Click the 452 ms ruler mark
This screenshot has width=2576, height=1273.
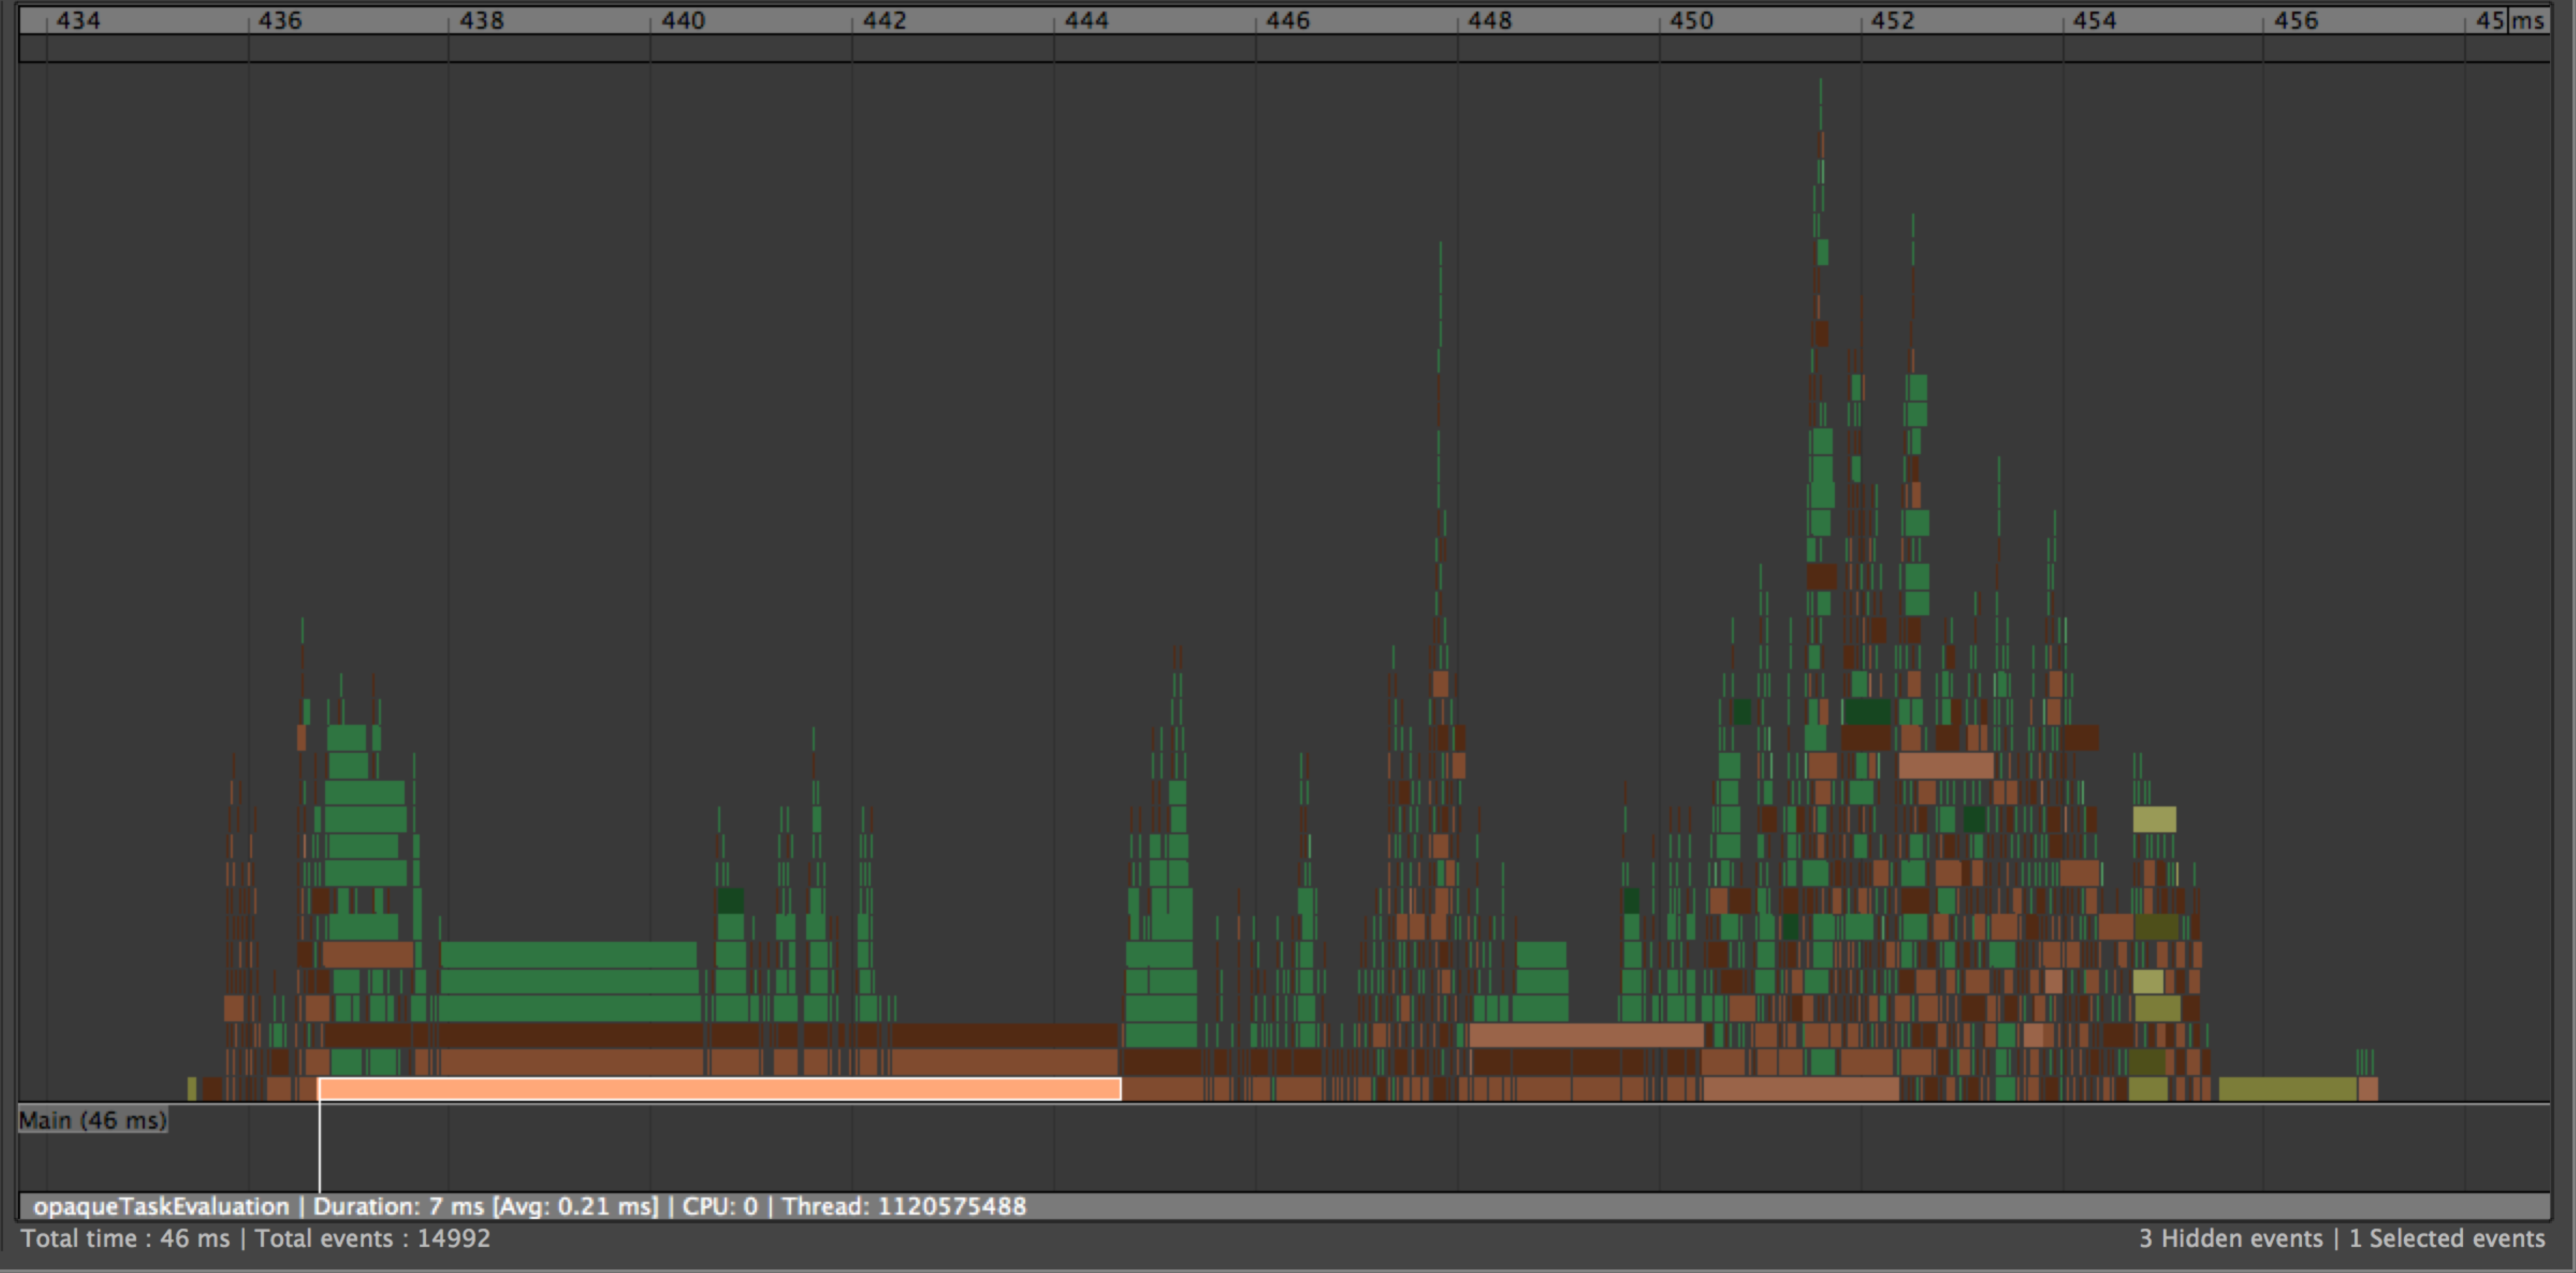pyautogui.click(x=1892, y=20)
